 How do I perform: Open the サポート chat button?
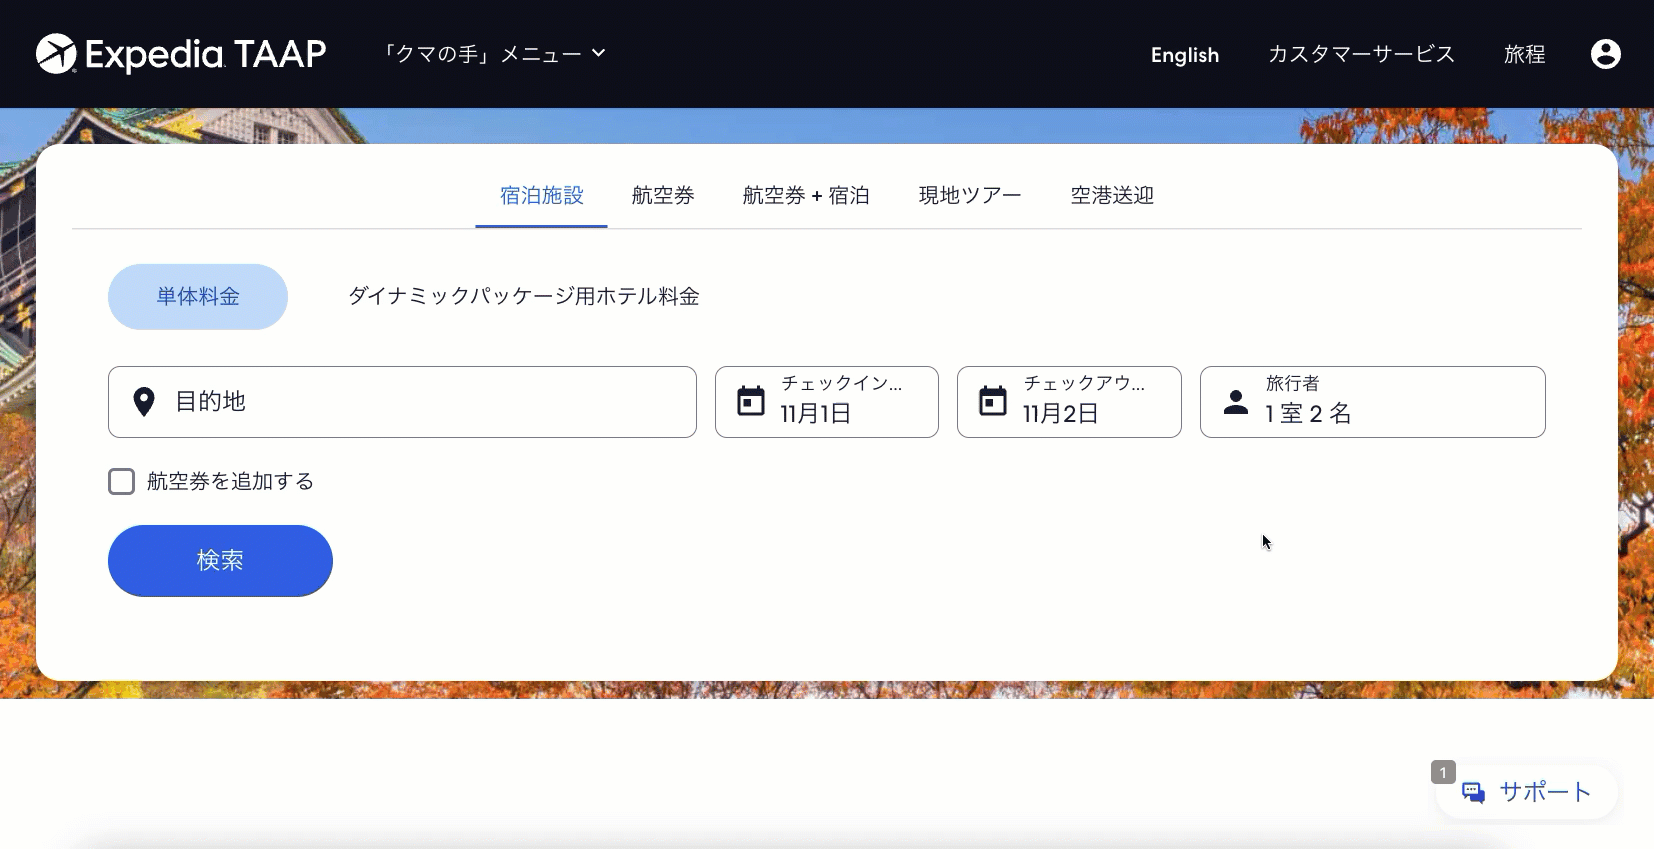[x=1526, y=793]
